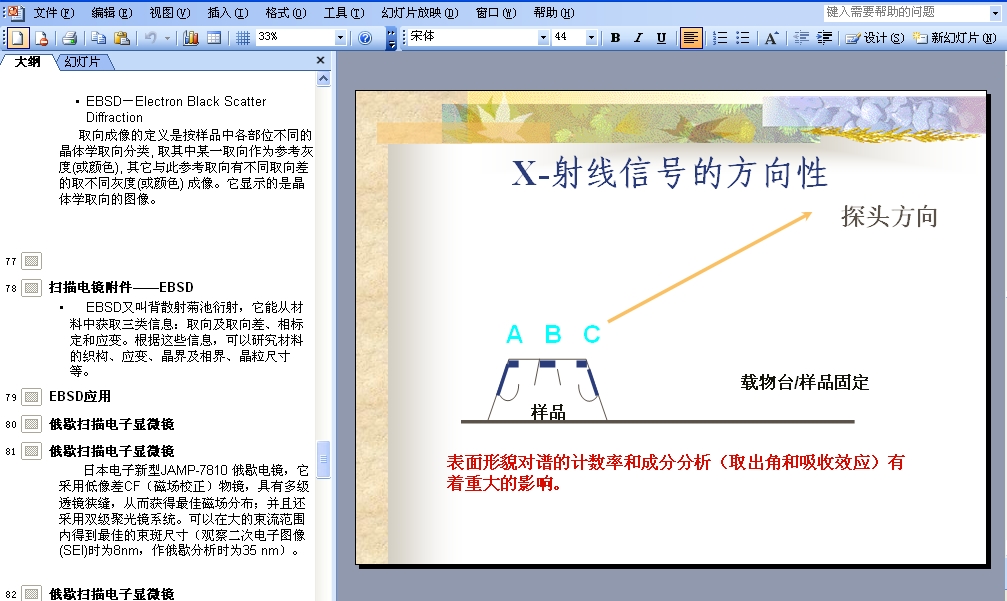Click the outline pane scroll up arrow

324,79
